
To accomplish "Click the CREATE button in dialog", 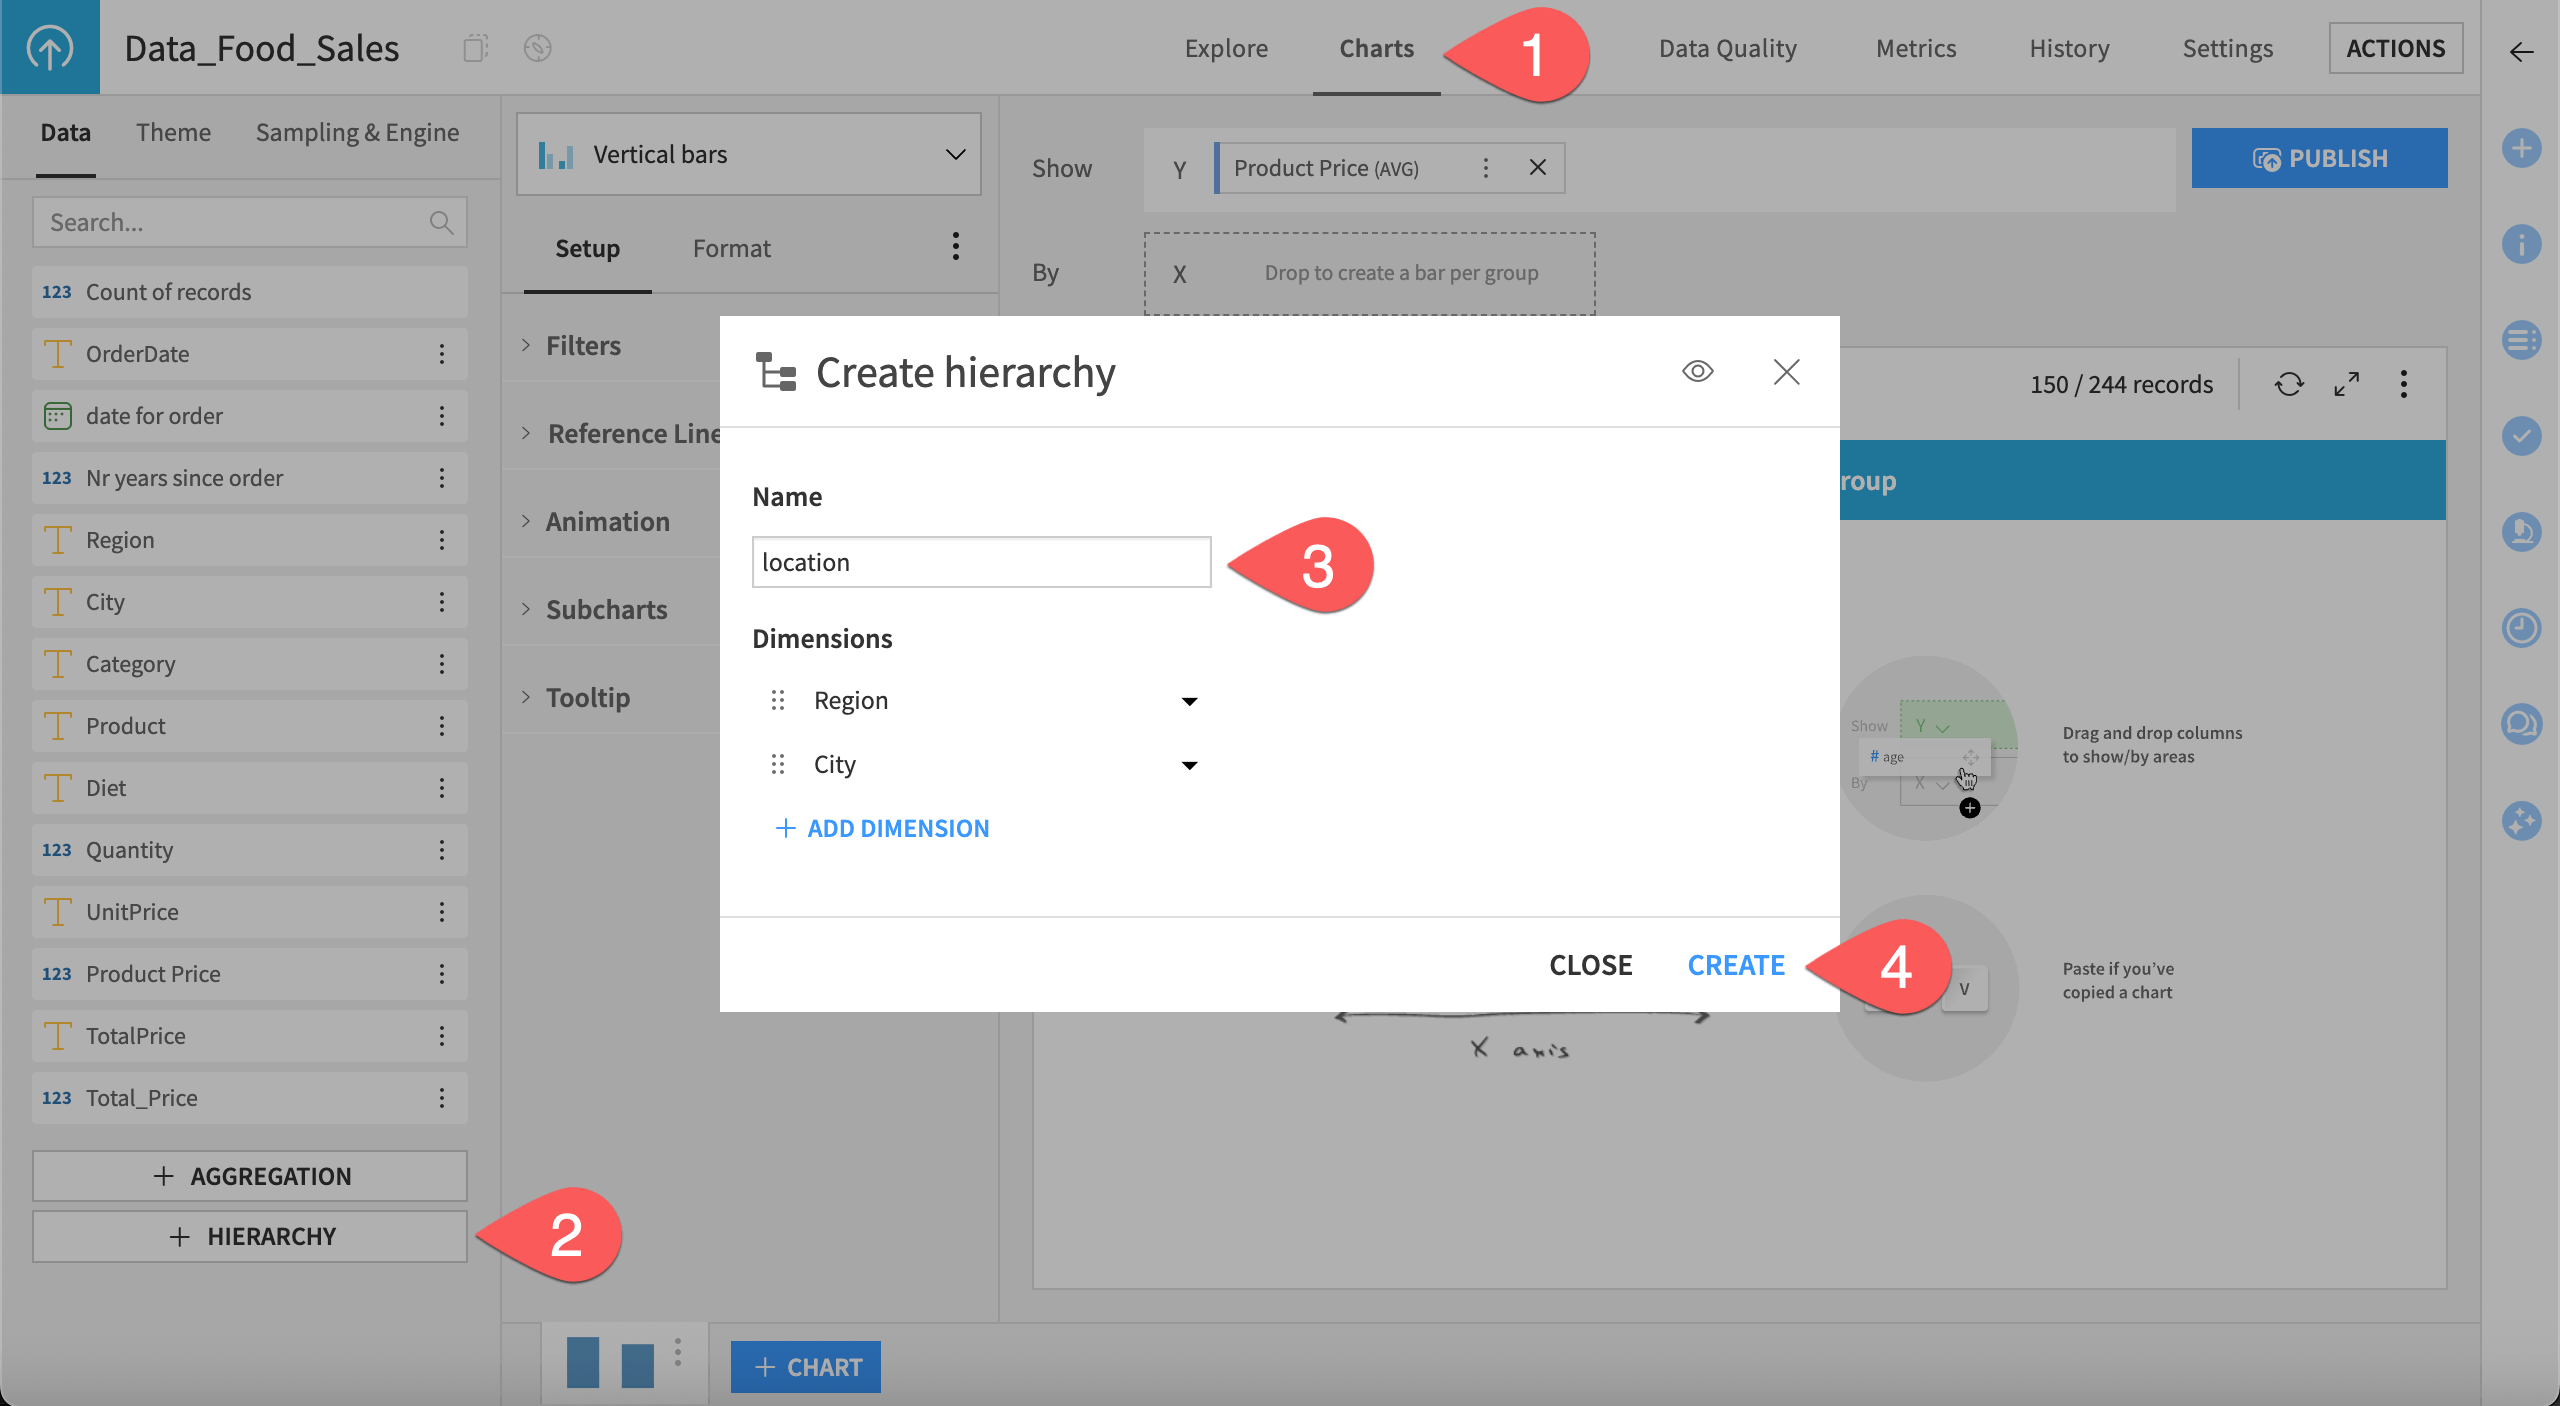I will tap(1736, 965).
